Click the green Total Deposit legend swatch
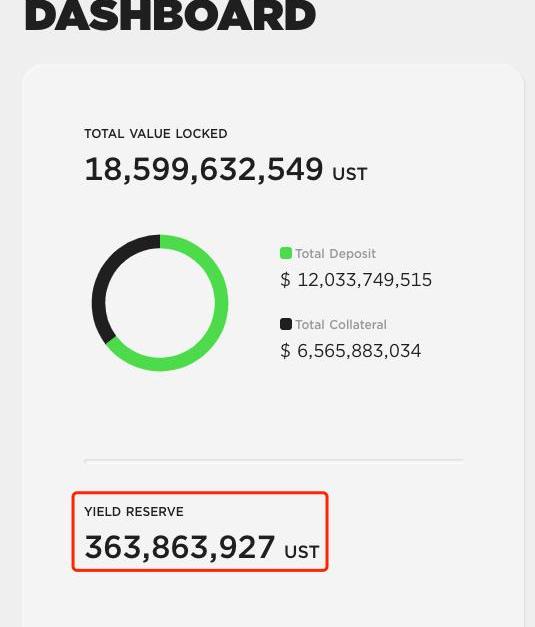The height and width of the screenshot is (627, 535). 285,253
